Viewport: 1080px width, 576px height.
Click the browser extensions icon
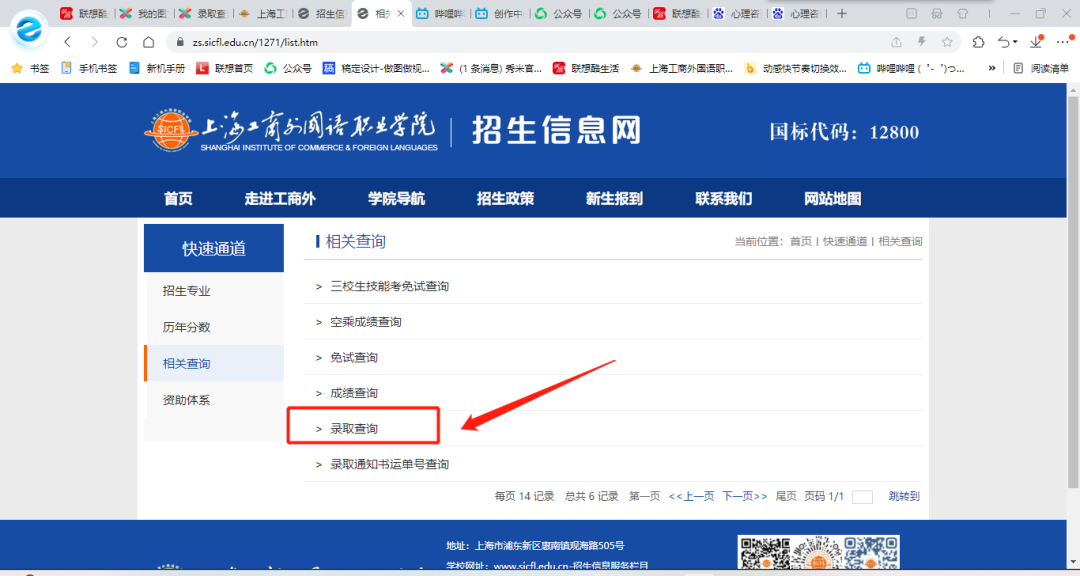click(978, 43)
